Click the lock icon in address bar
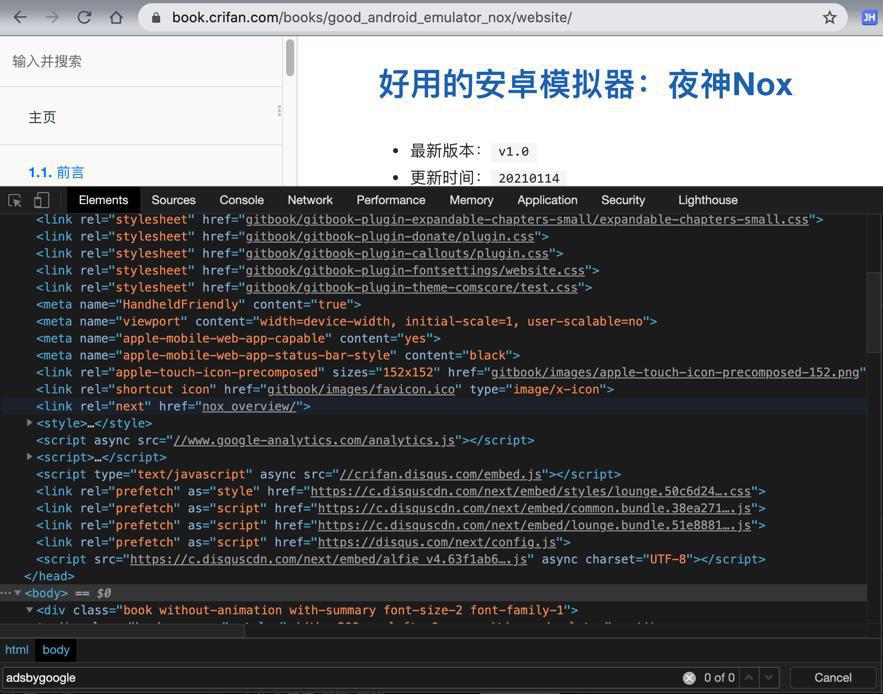 [156, 17]
